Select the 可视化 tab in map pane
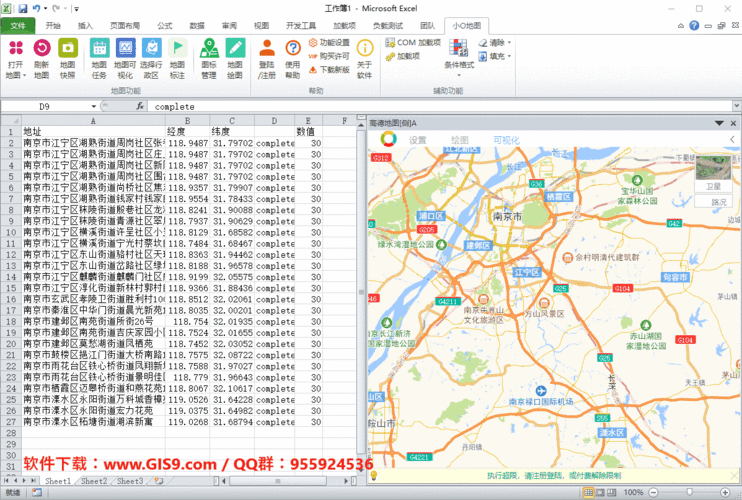 pos(506,140)
